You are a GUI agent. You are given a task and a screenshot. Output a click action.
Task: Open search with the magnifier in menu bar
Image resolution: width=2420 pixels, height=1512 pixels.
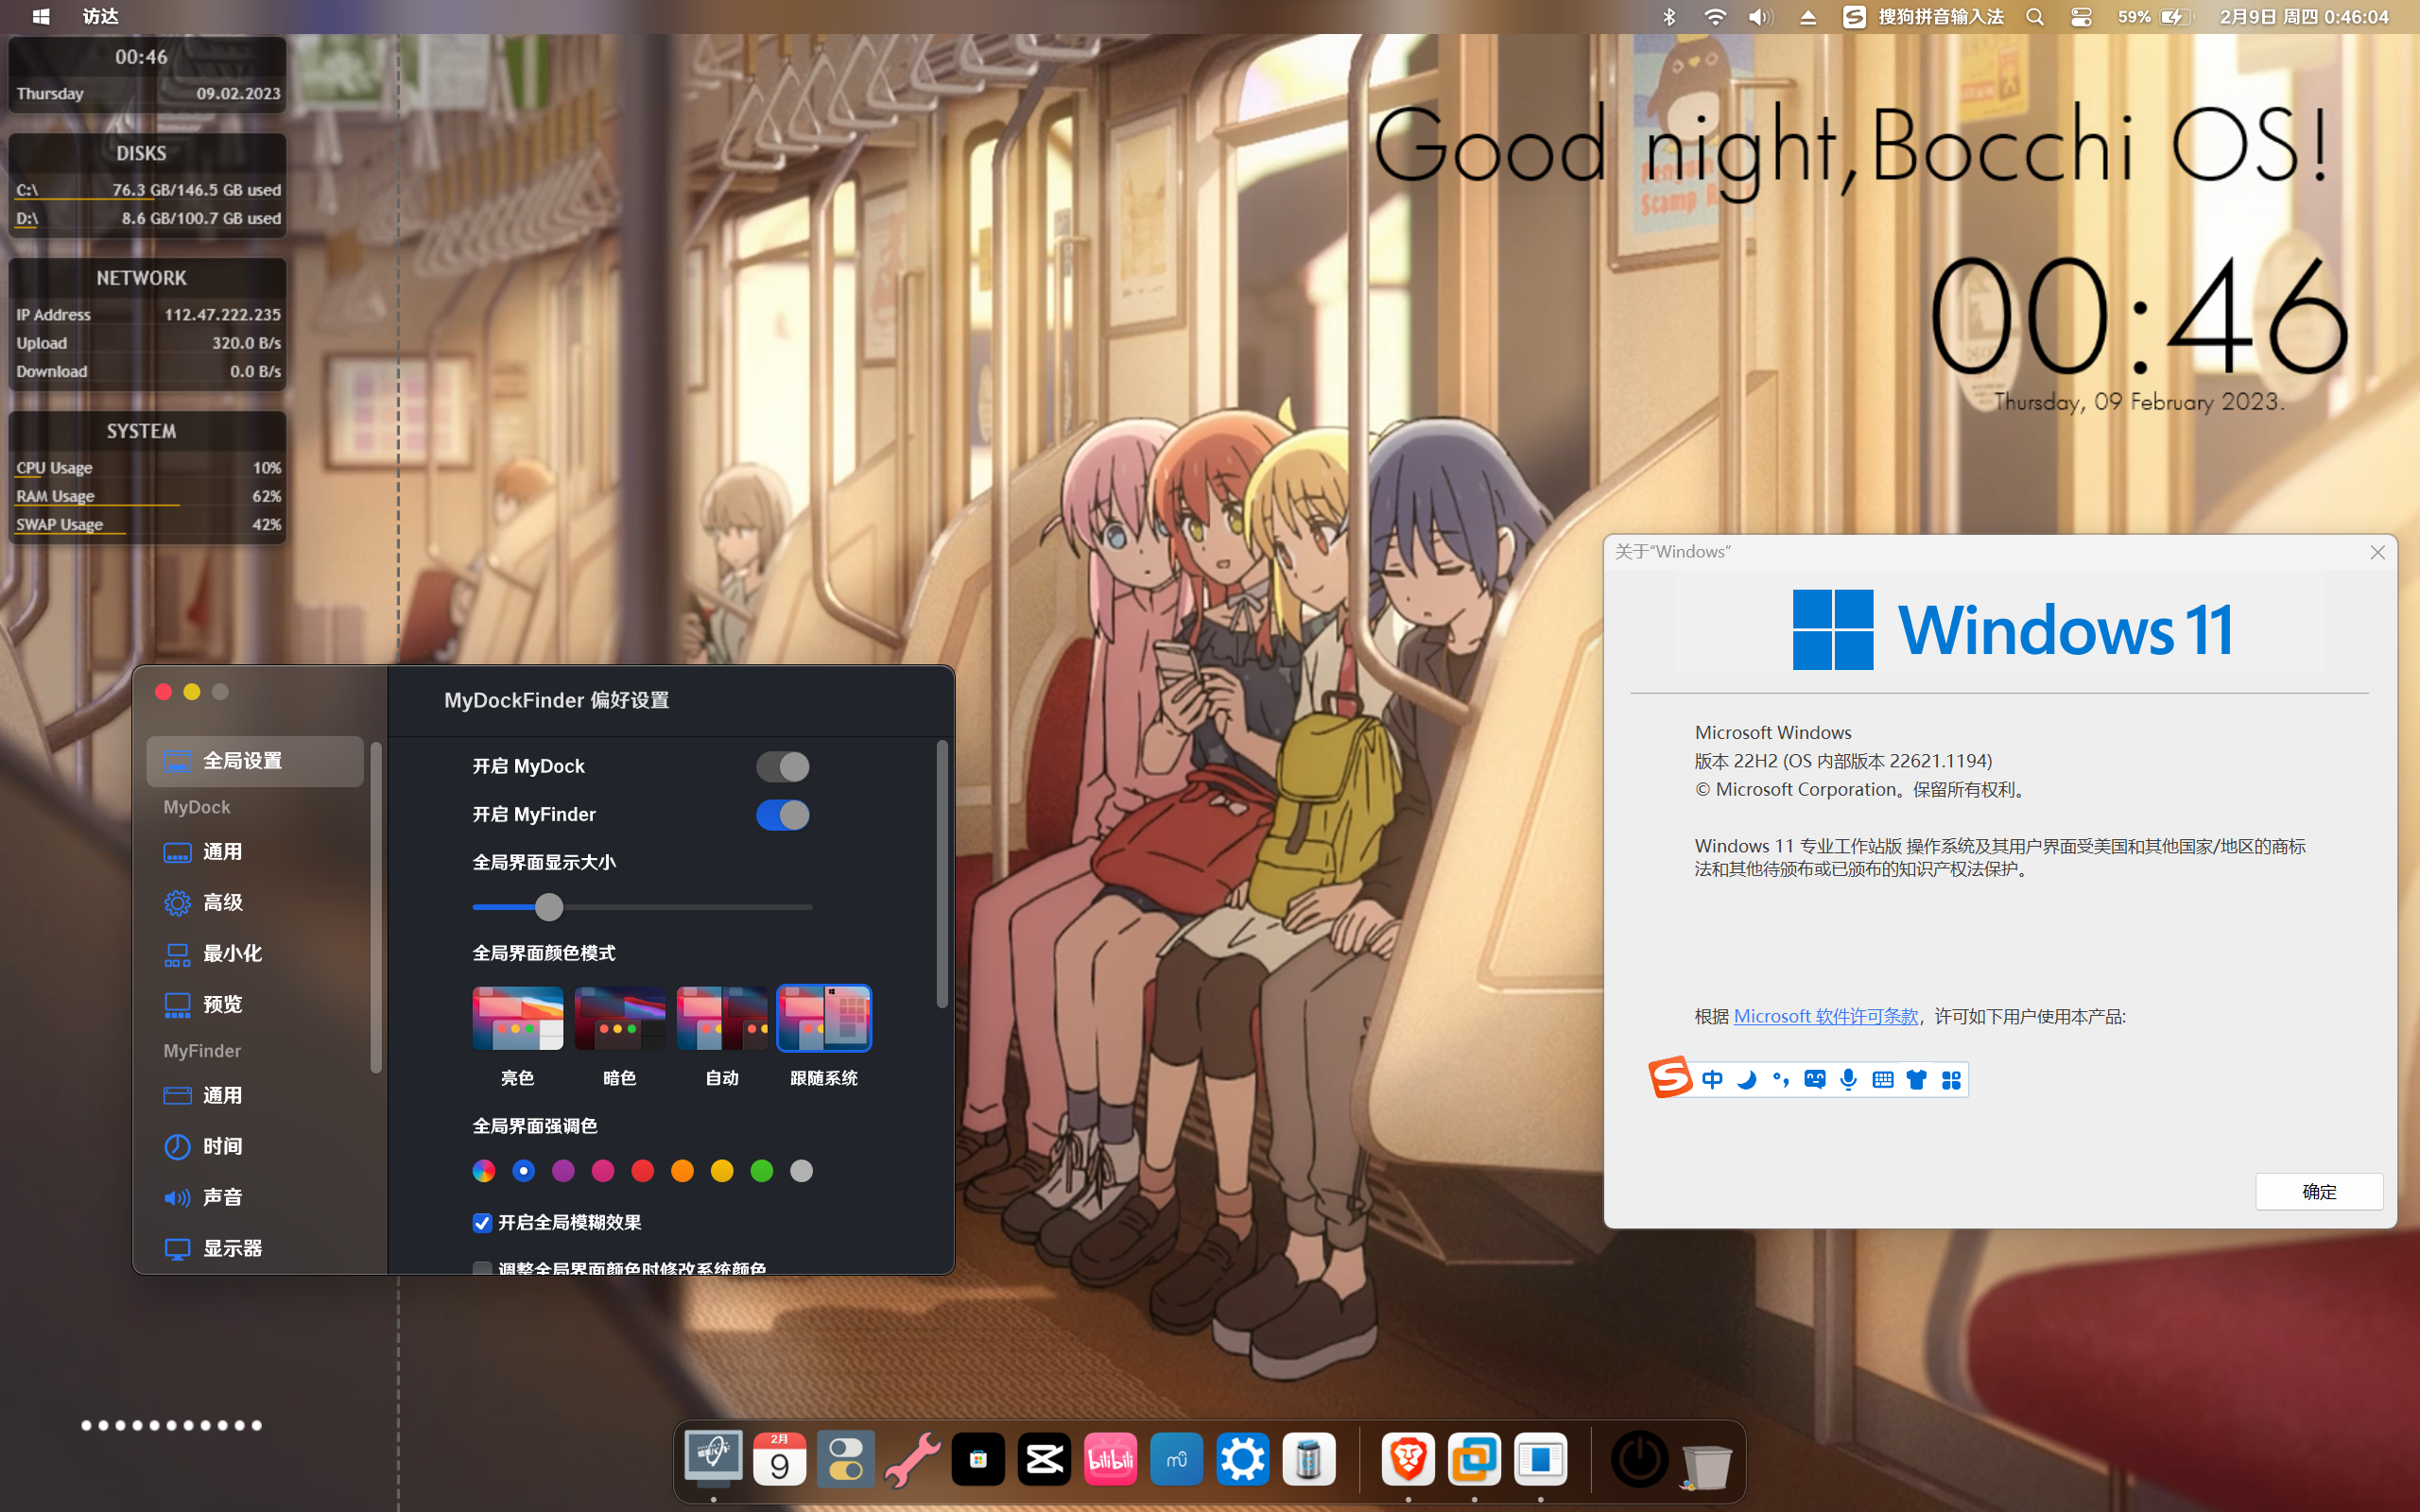pos(2034,17)
